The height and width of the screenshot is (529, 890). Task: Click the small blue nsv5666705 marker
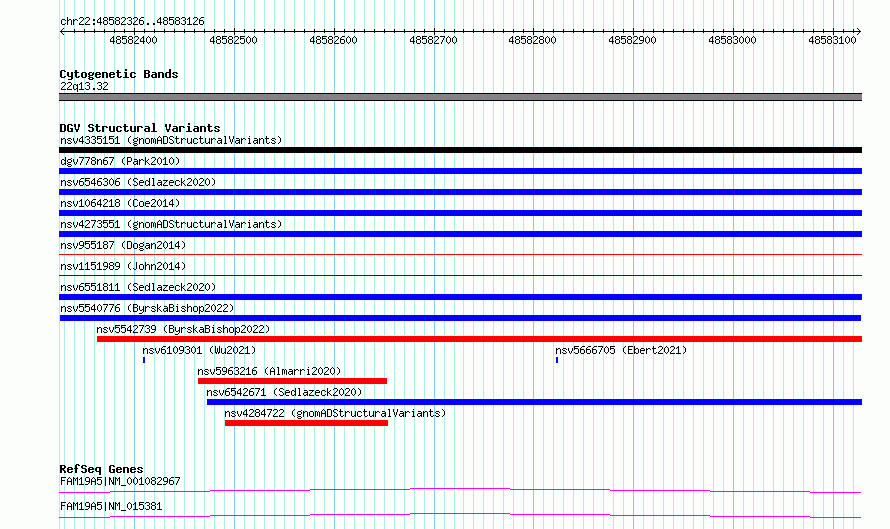(557, 360)
